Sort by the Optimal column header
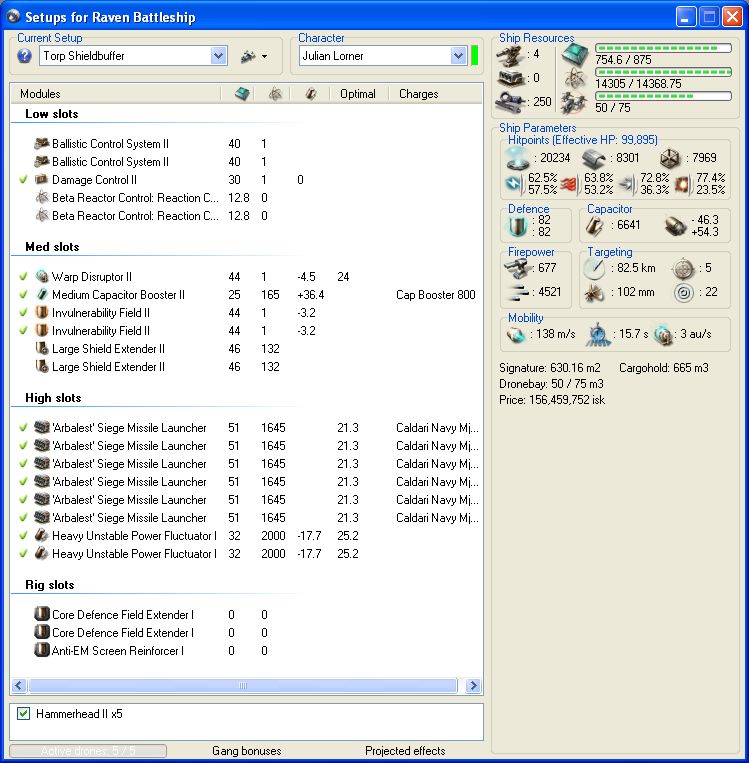This screenshot has height=763, width=749. (358, 94)
